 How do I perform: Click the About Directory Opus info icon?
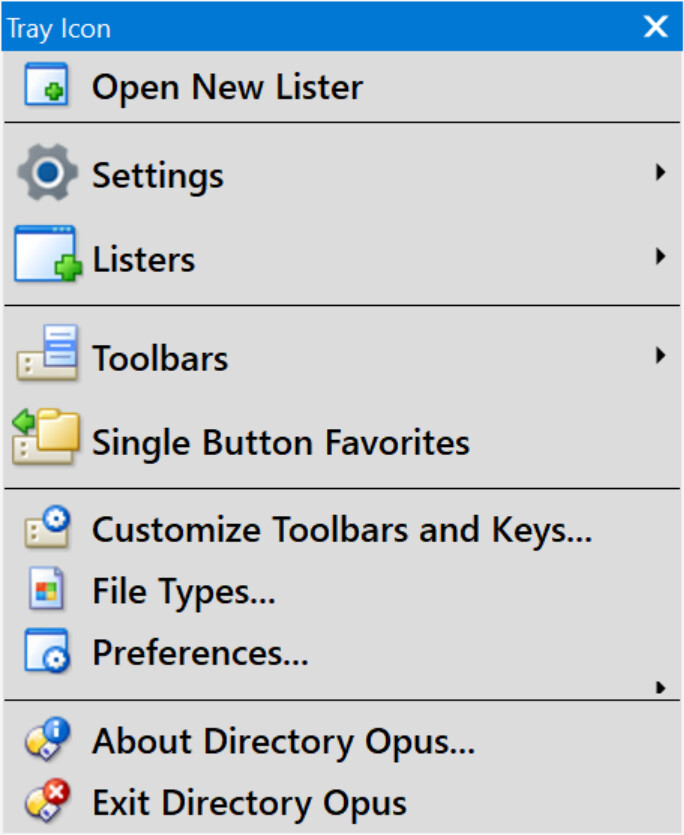47,741
